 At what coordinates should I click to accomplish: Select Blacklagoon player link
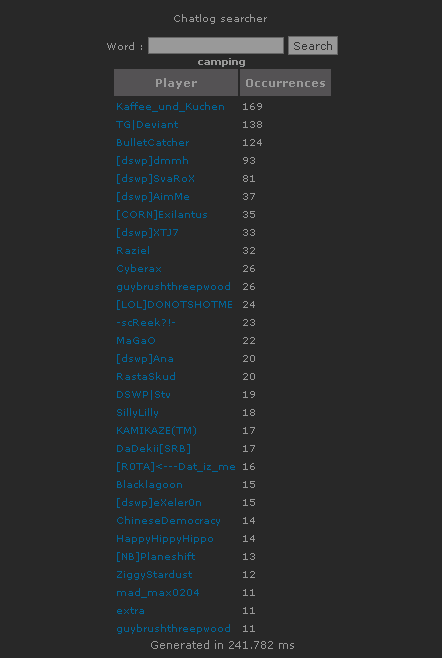tap(149, 485)
